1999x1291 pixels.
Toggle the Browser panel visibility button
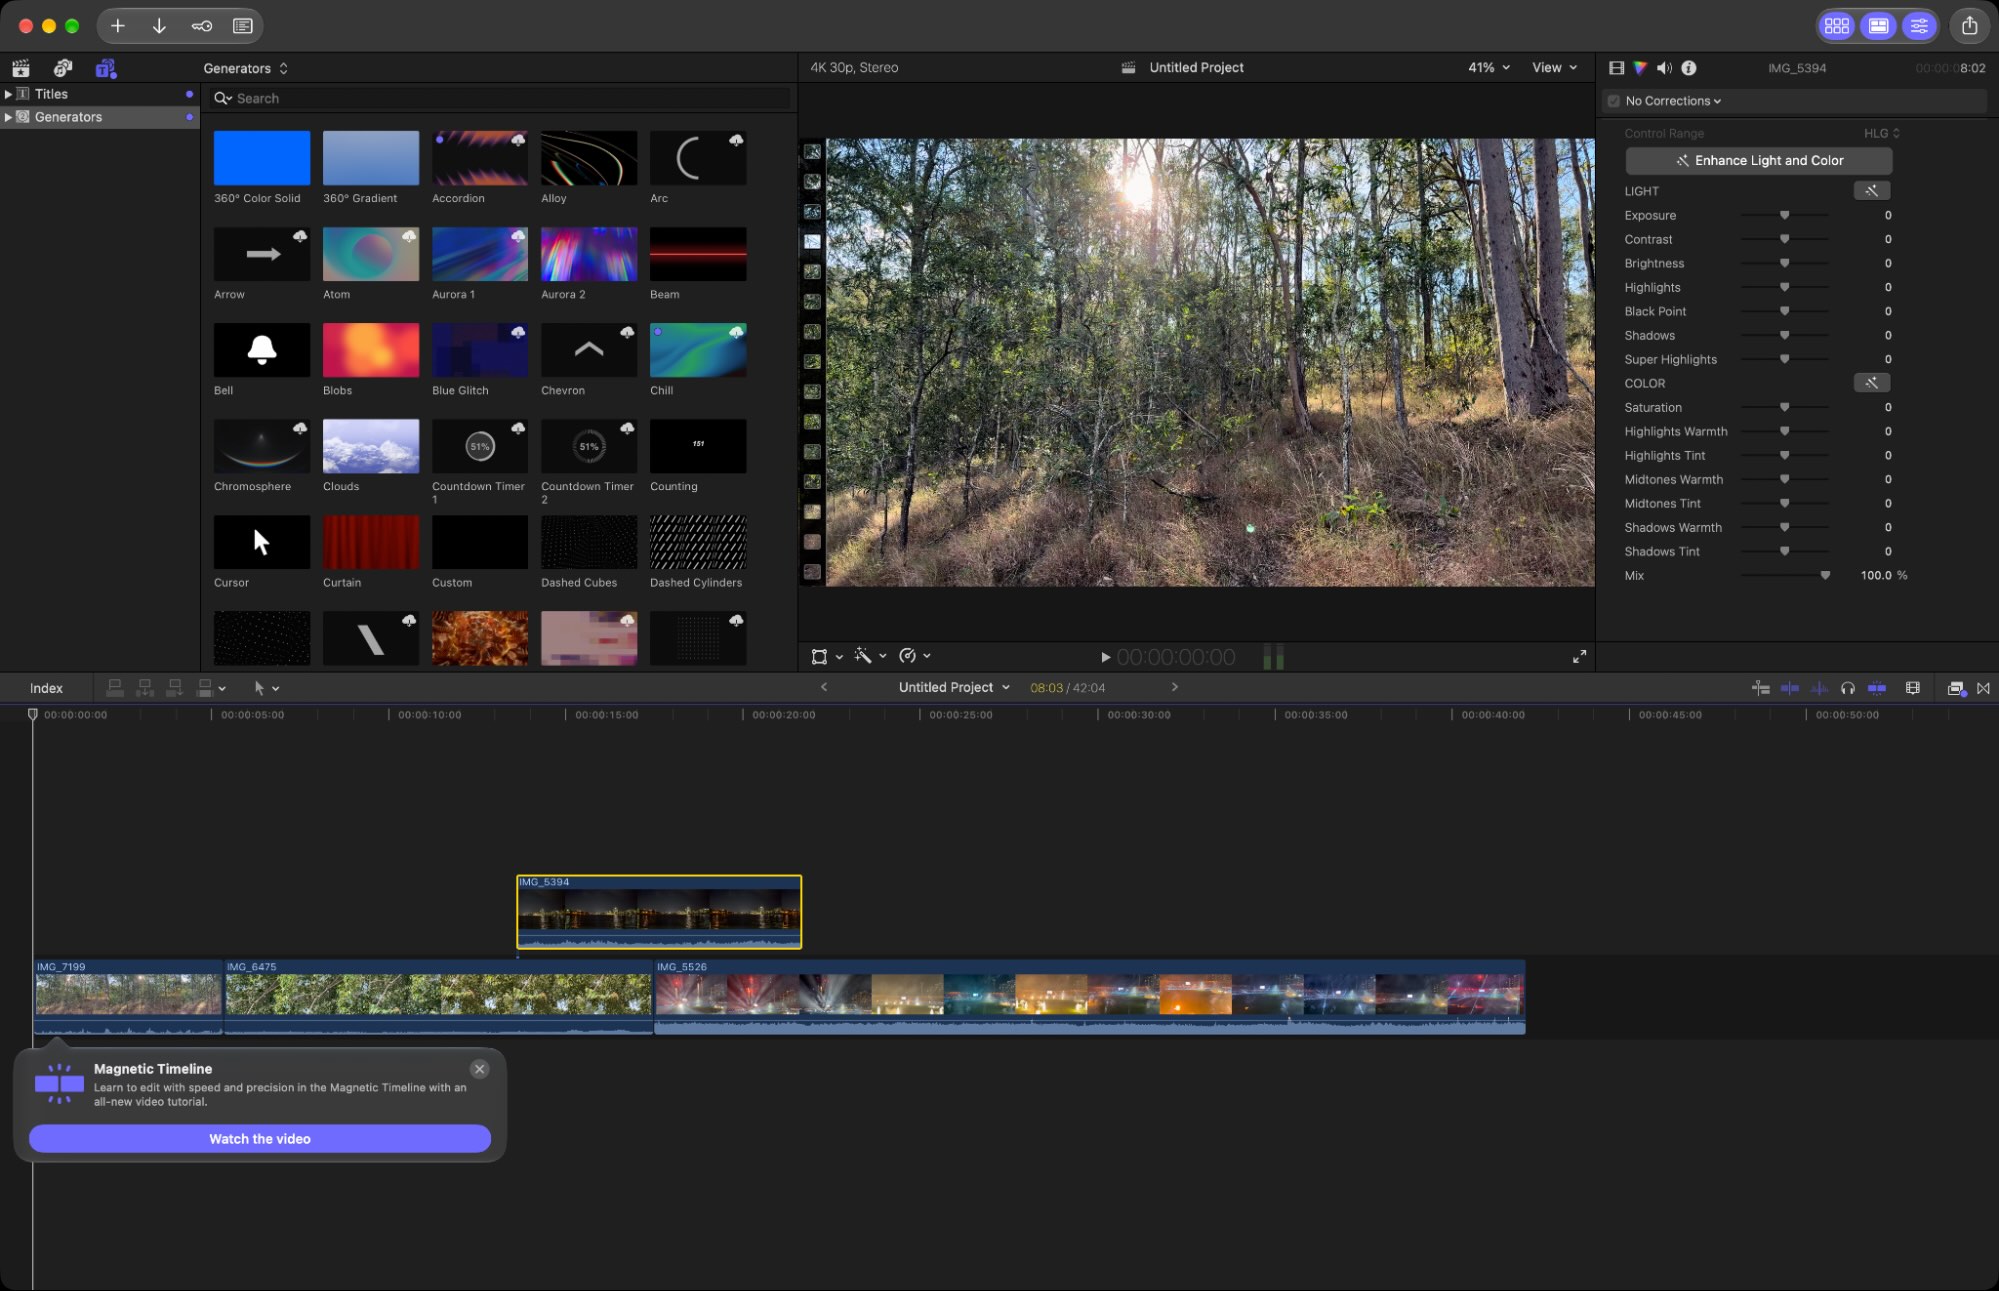click(x=1837, y=26)
